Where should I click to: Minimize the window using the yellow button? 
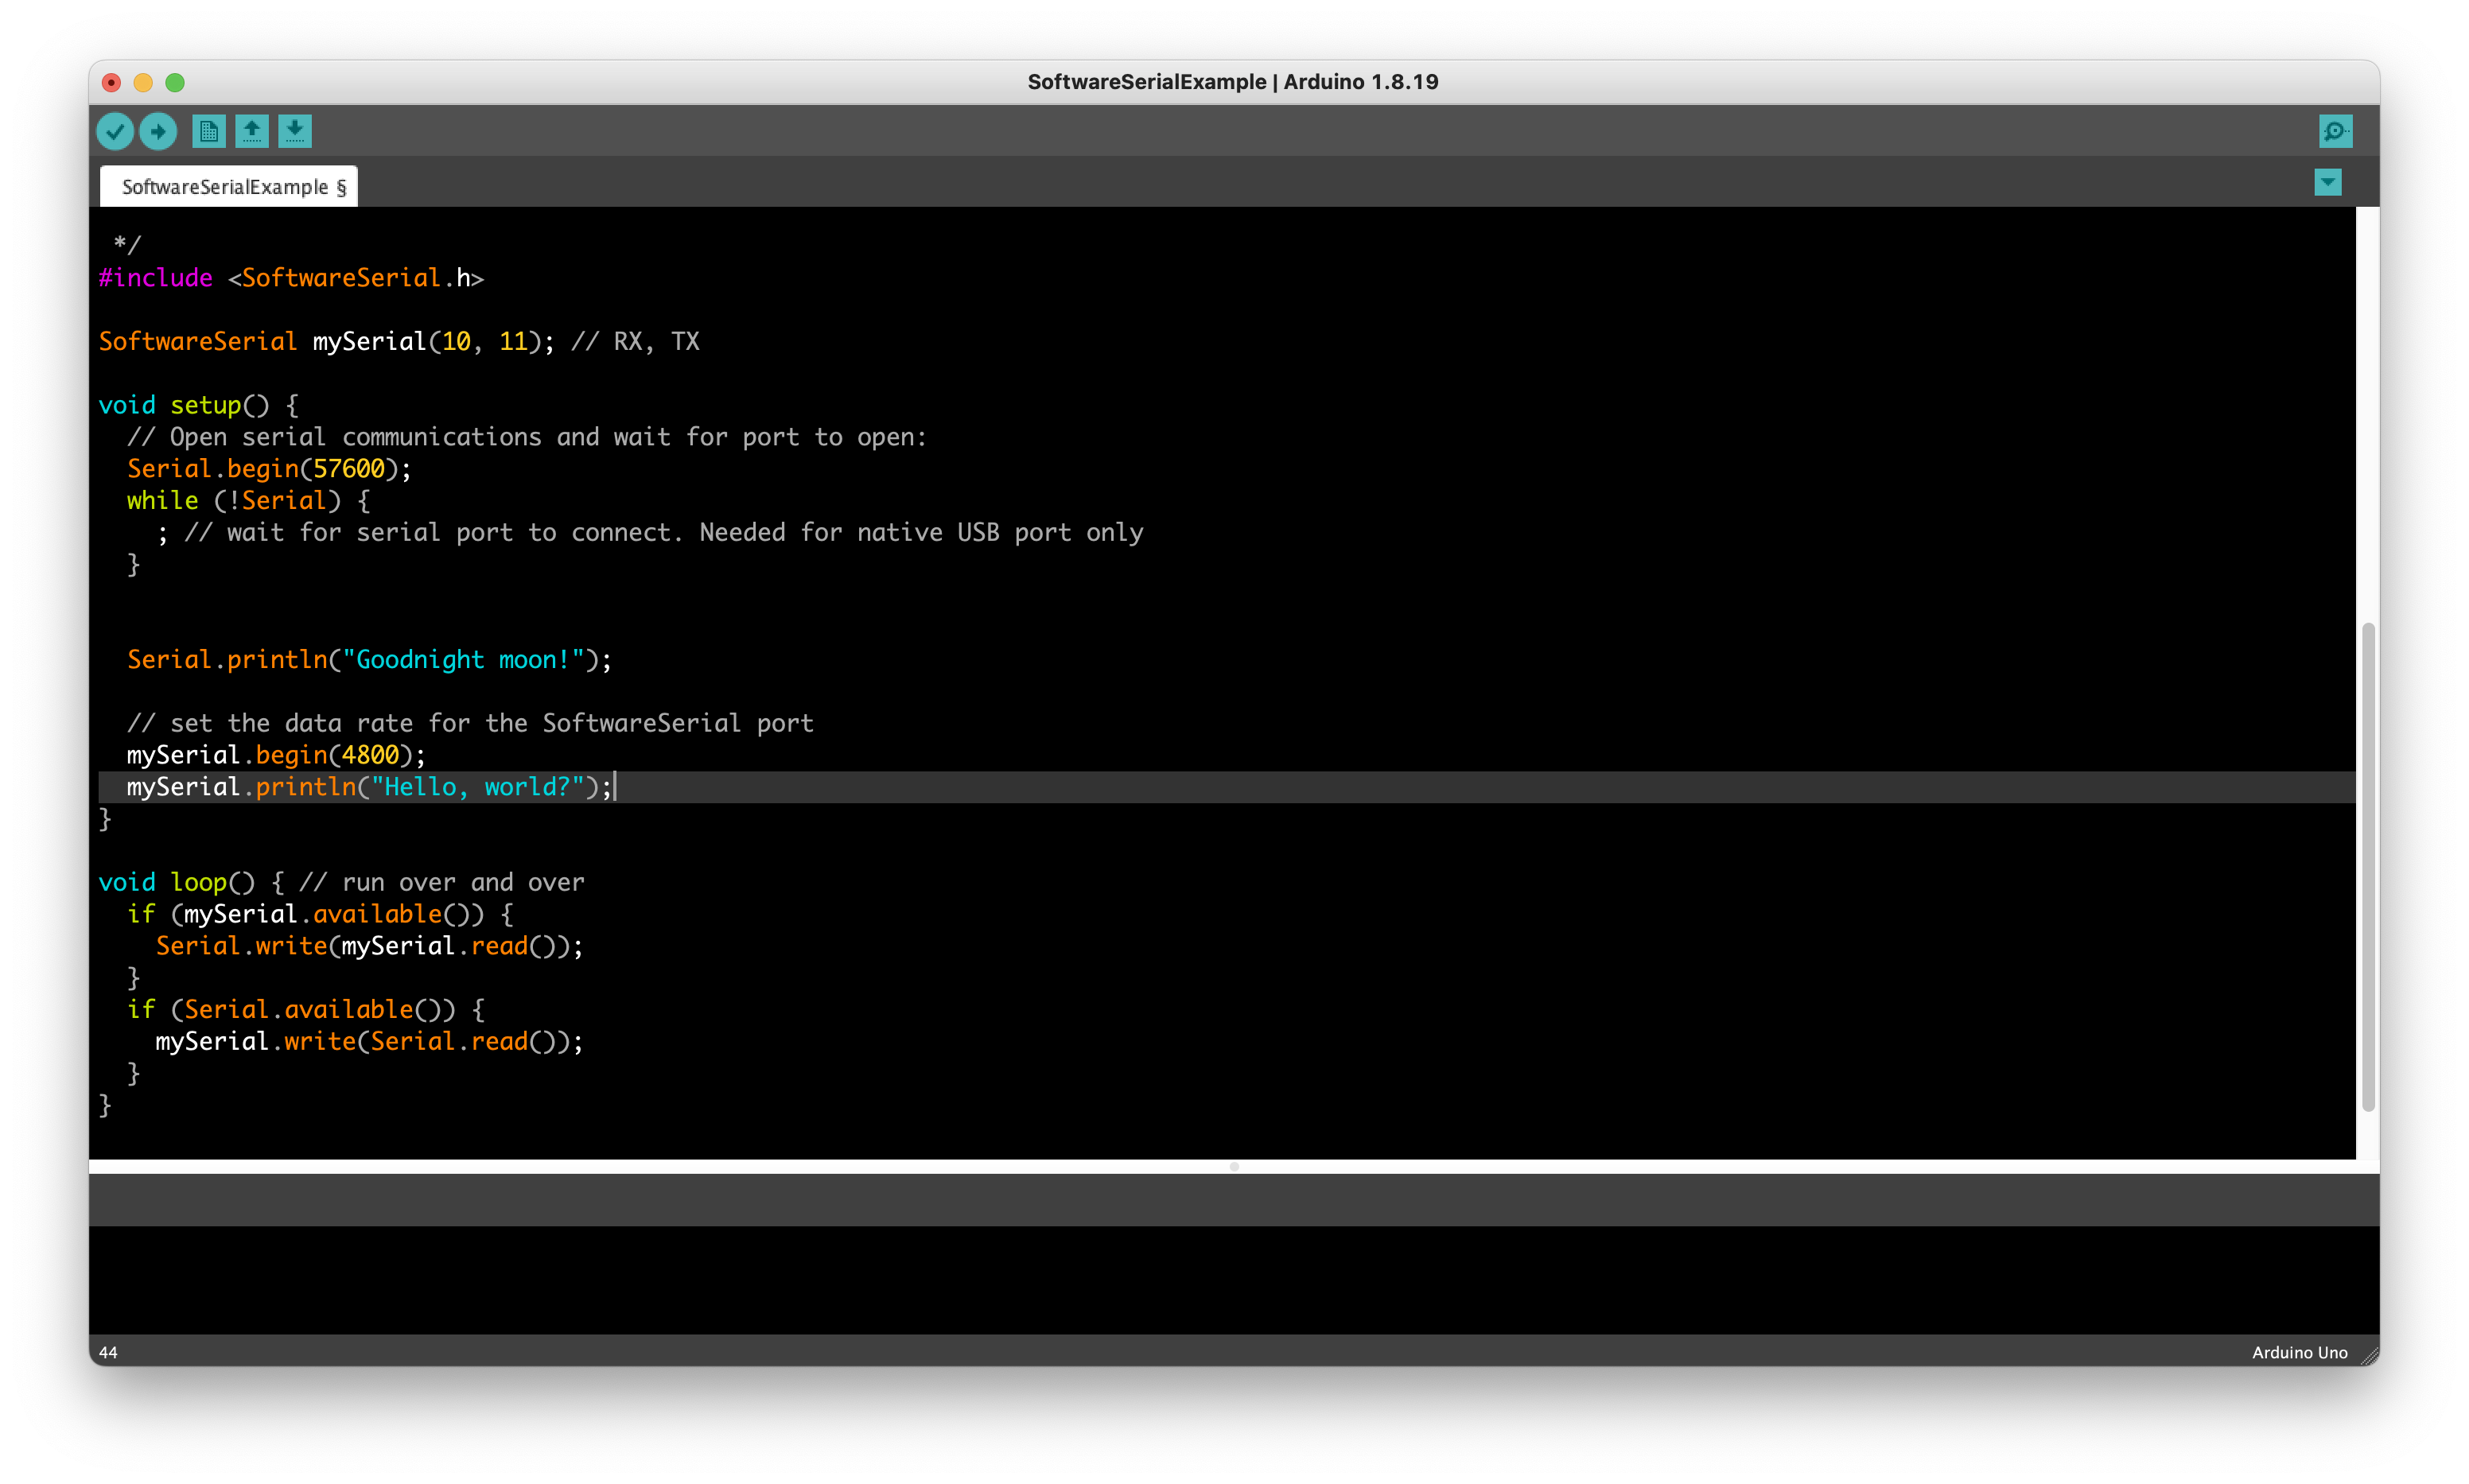[x=143, y=82]
